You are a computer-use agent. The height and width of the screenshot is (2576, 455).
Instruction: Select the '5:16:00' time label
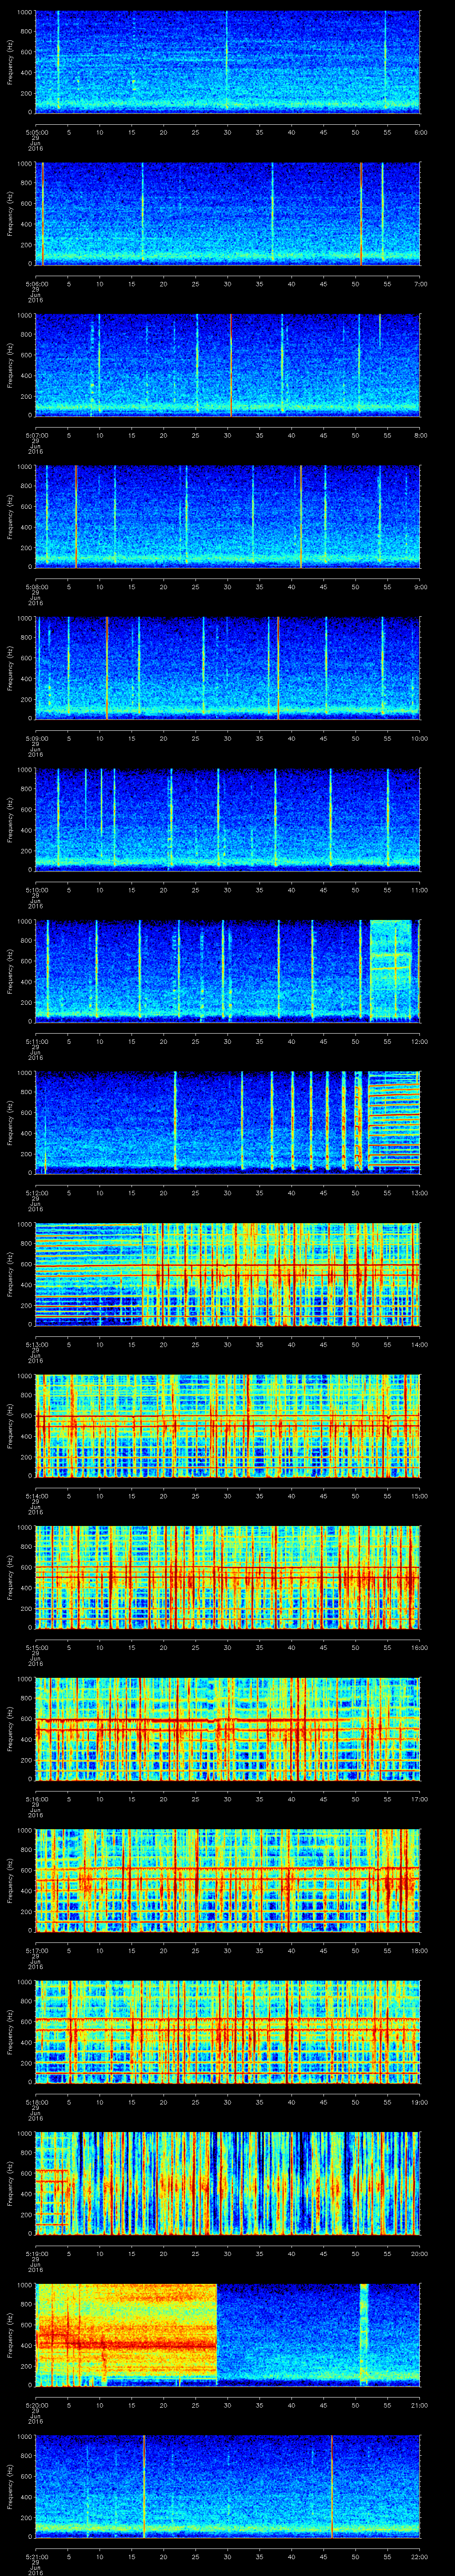coord(36,1799)
